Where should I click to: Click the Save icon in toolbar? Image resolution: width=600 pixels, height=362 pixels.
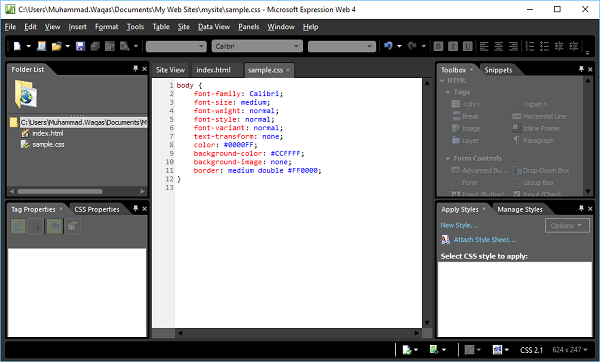[x=80, y=46]
